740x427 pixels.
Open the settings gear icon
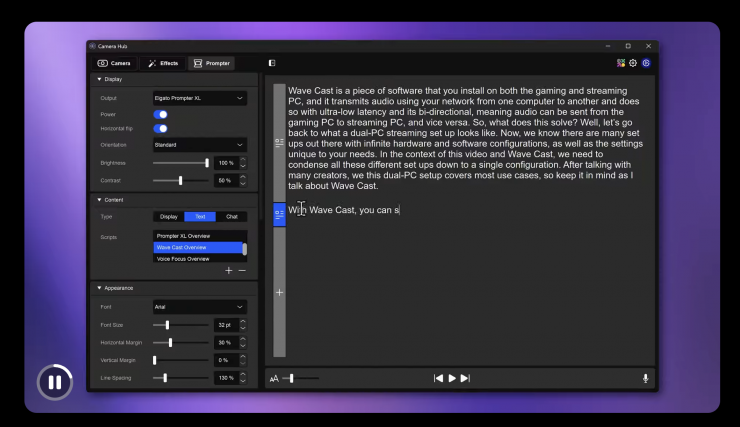pyautogui.click(x=633, y=63)
